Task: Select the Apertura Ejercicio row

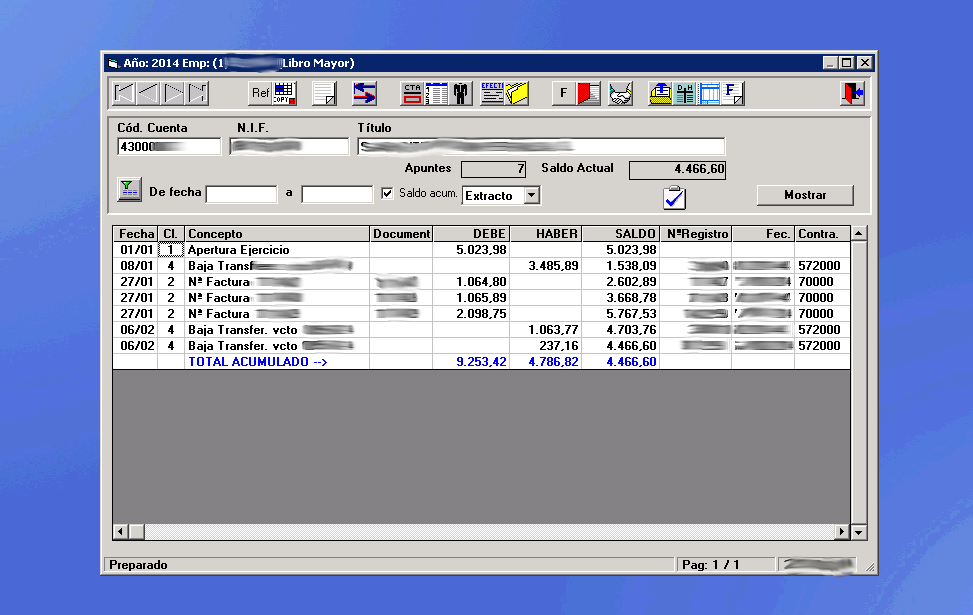Action: (x=482, y=250)
